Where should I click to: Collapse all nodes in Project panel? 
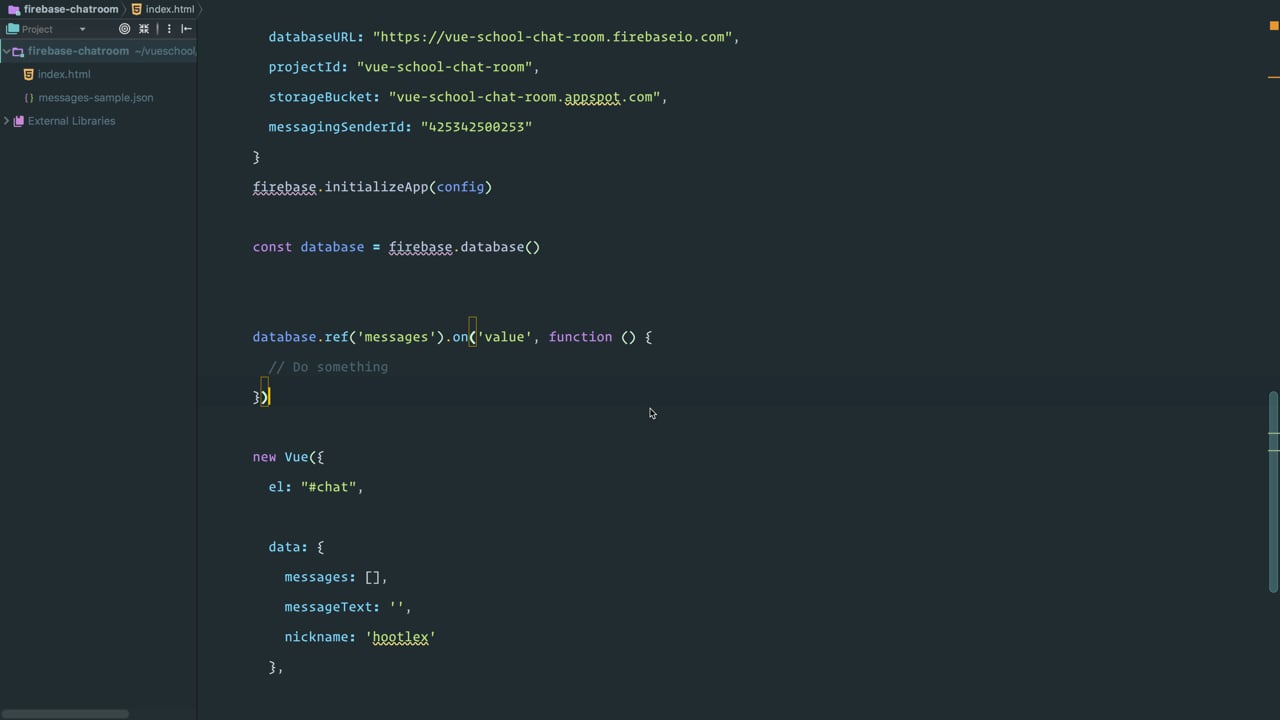point(144,29)
